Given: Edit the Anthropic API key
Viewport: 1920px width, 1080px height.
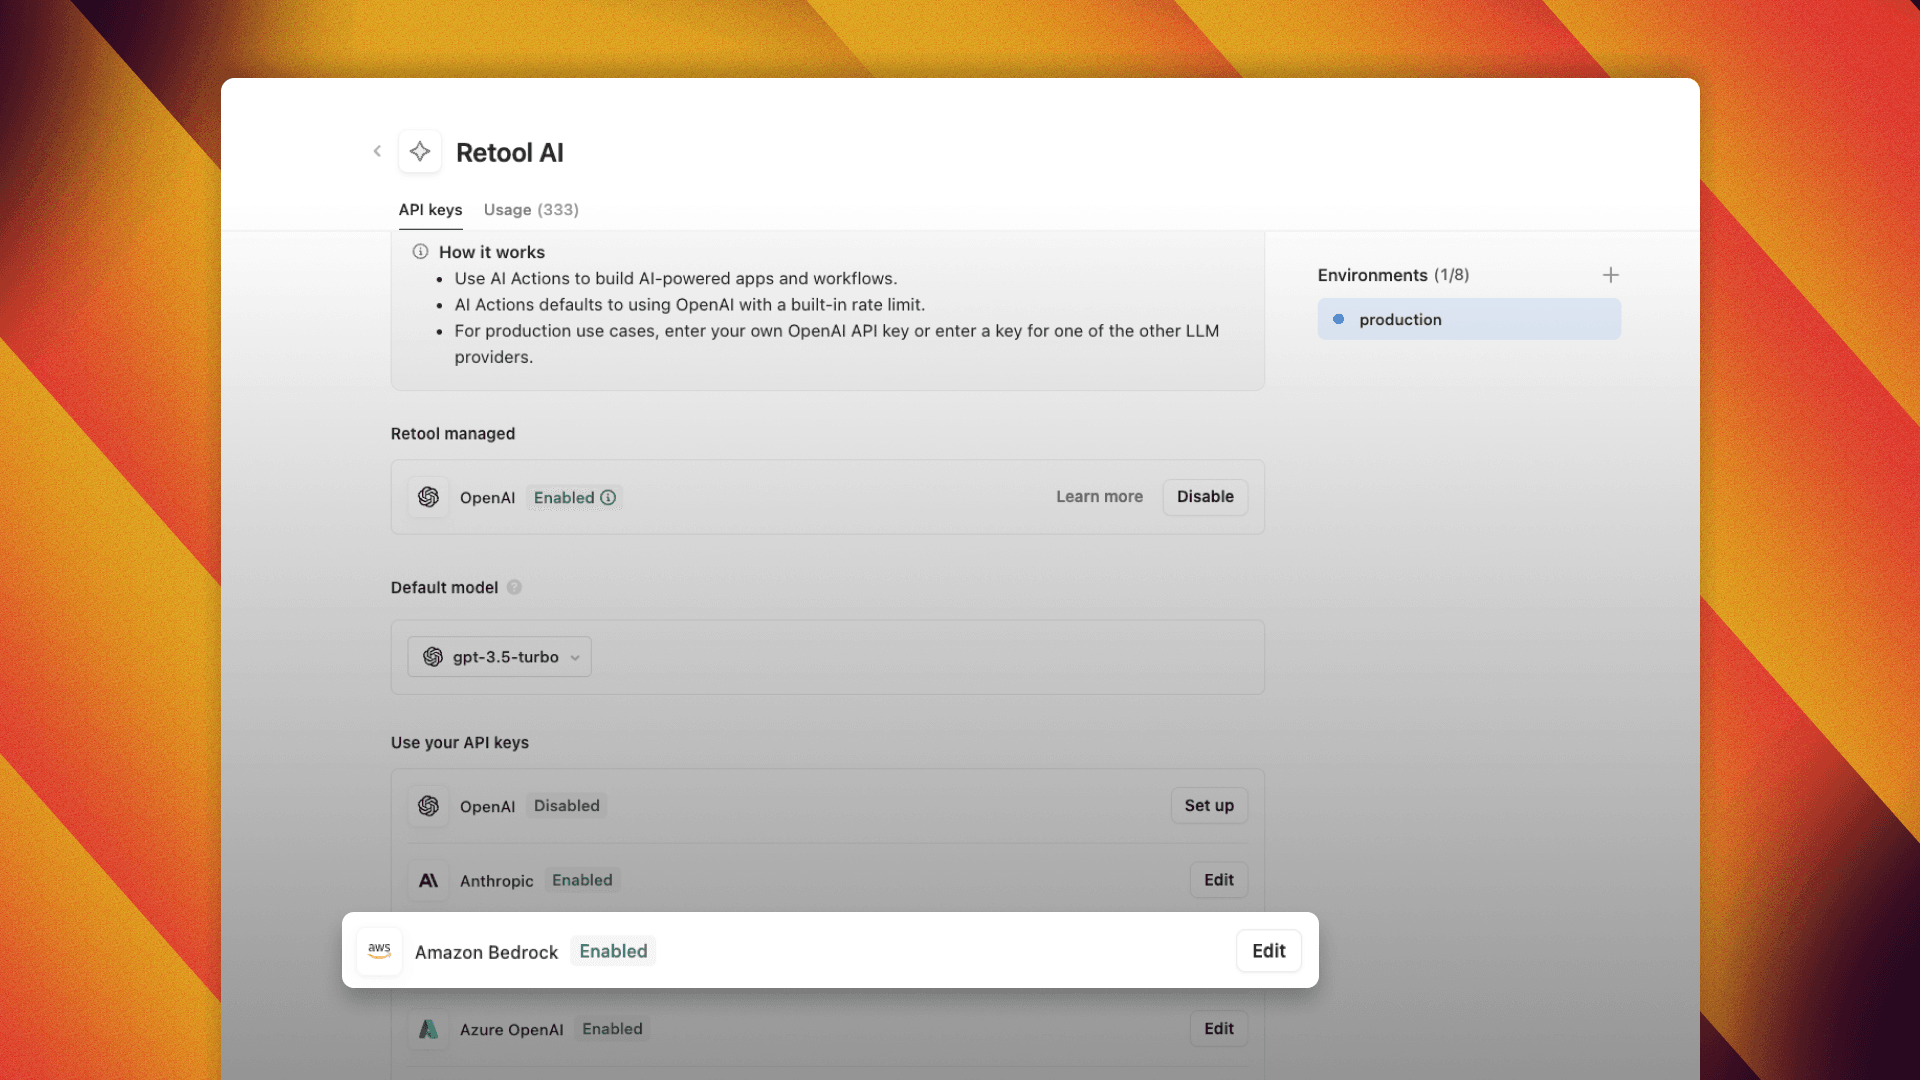Looking at the screenshot, I should (x=1218, y=880).
